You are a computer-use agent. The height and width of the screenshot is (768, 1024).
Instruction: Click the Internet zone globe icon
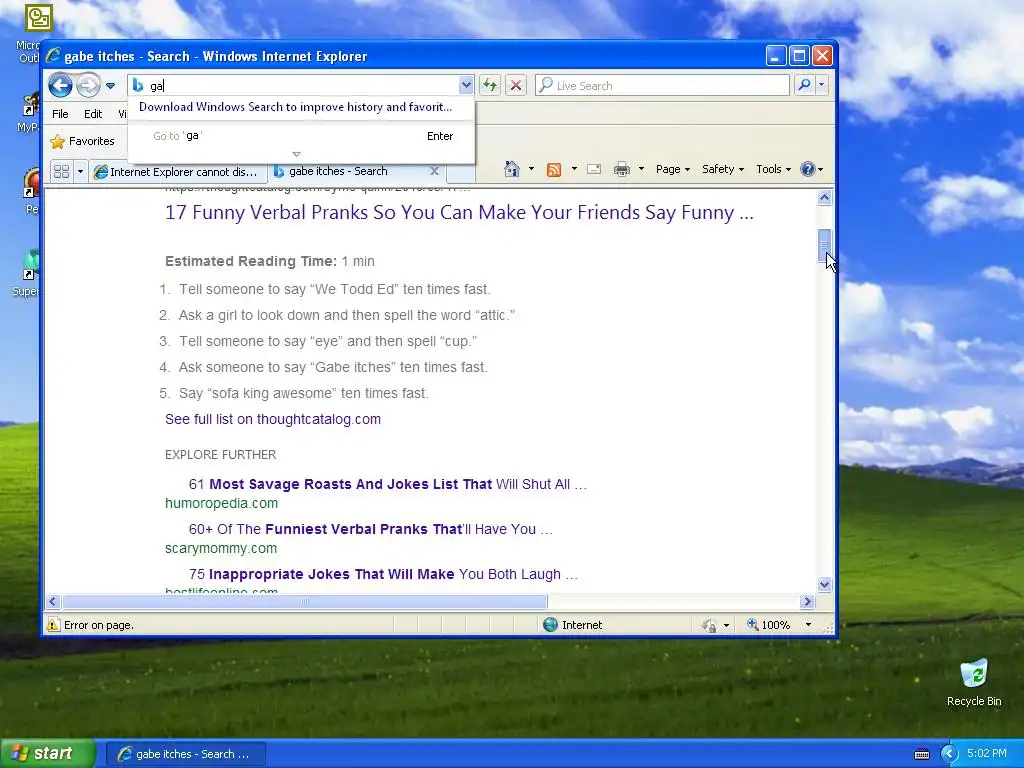point(551,625)
